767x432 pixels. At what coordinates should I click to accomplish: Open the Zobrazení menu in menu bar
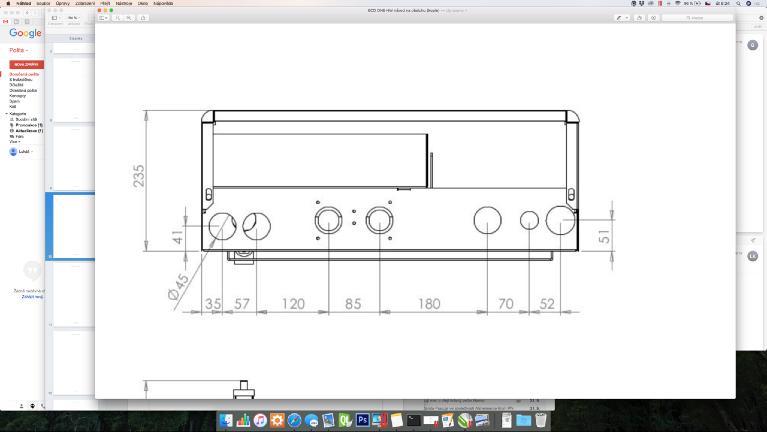85,3
